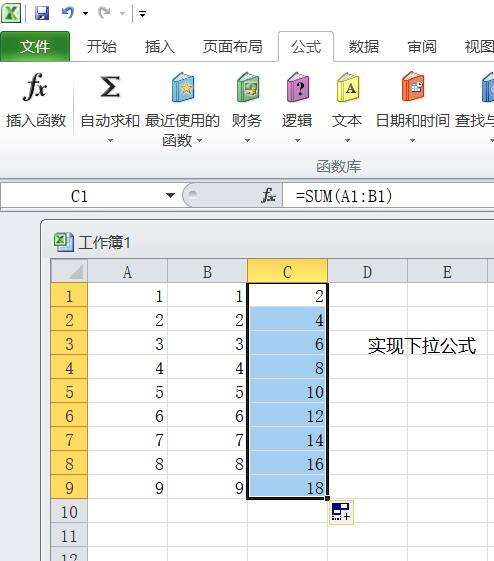This screenshot has height=561, width=494.
Task: Open the Financial (财务) functions icon
Action: click(x=248, y=87)
